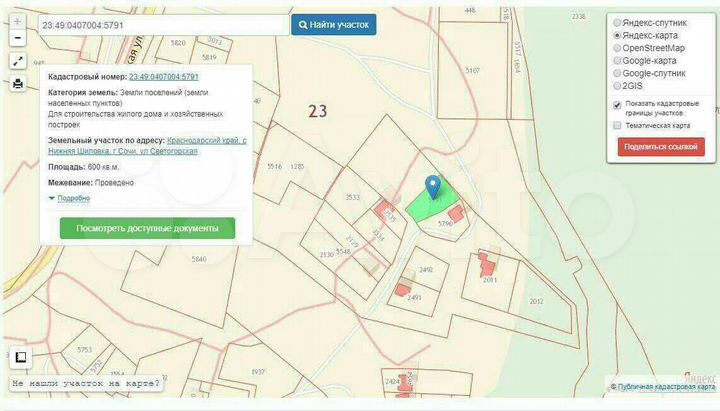
Task: Select OpenStreetMap base layer
Action: tap(616, 47)
